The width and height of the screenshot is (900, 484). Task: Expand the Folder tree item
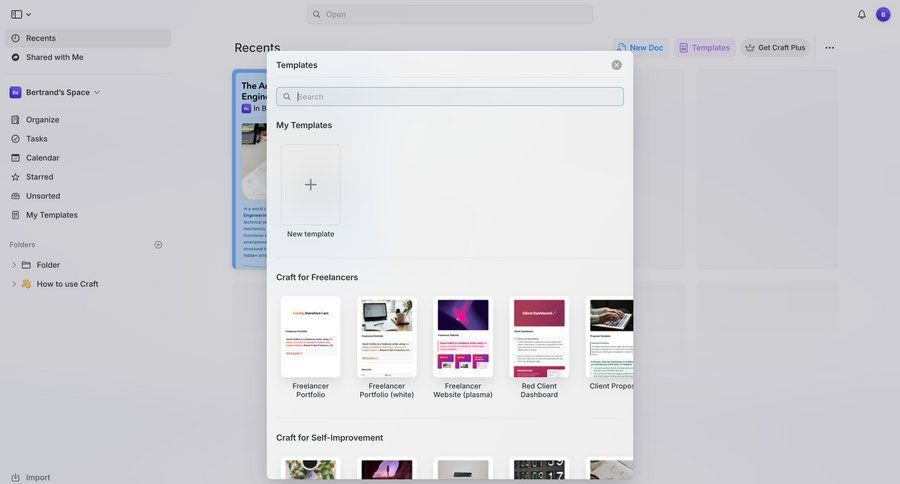click(x=14, y=265)
